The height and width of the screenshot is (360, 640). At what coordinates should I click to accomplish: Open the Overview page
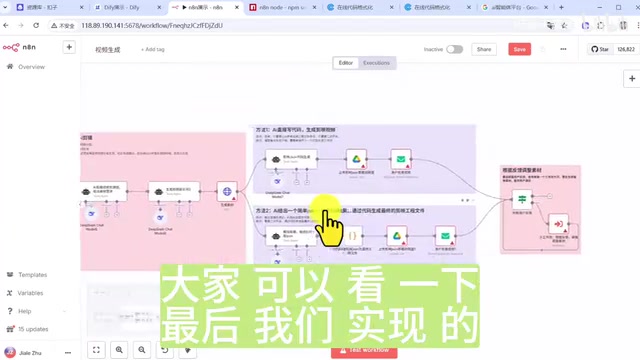click(26, 67)
